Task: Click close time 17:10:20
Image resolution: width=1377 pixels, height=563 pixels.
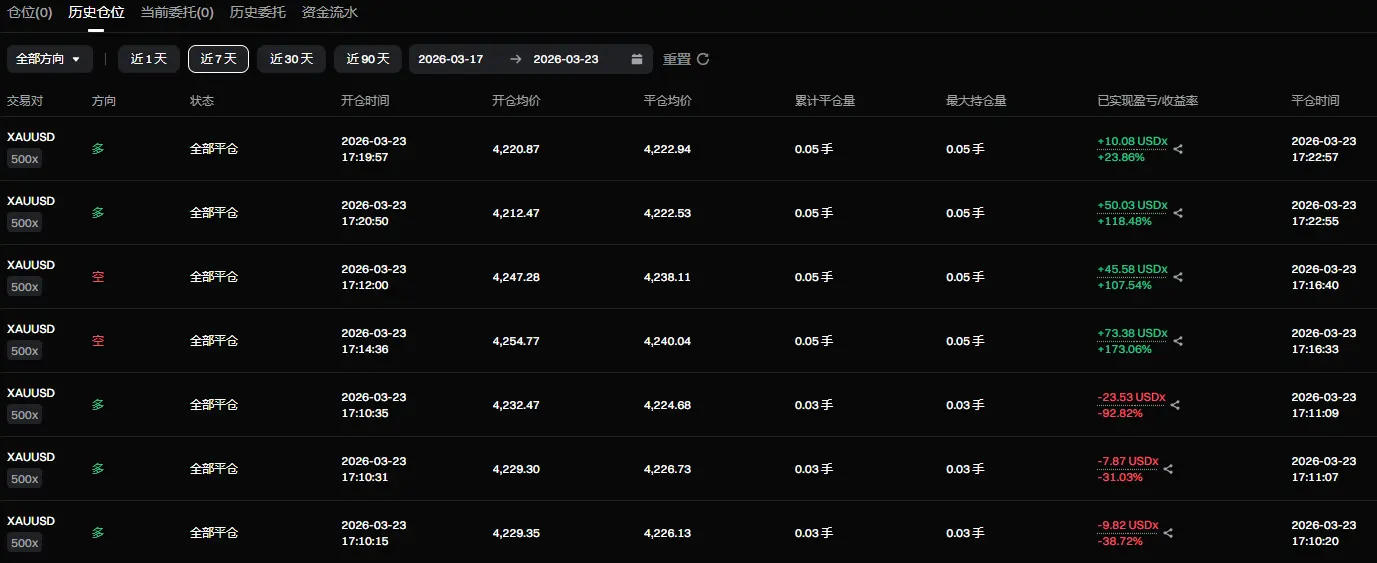Action: (x=1315, y=541)
